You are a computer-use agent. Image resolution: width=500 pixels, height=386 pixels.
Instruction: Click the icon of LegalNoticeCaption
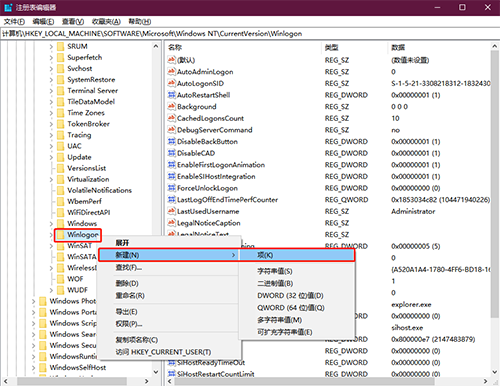[x=171, y=223]
